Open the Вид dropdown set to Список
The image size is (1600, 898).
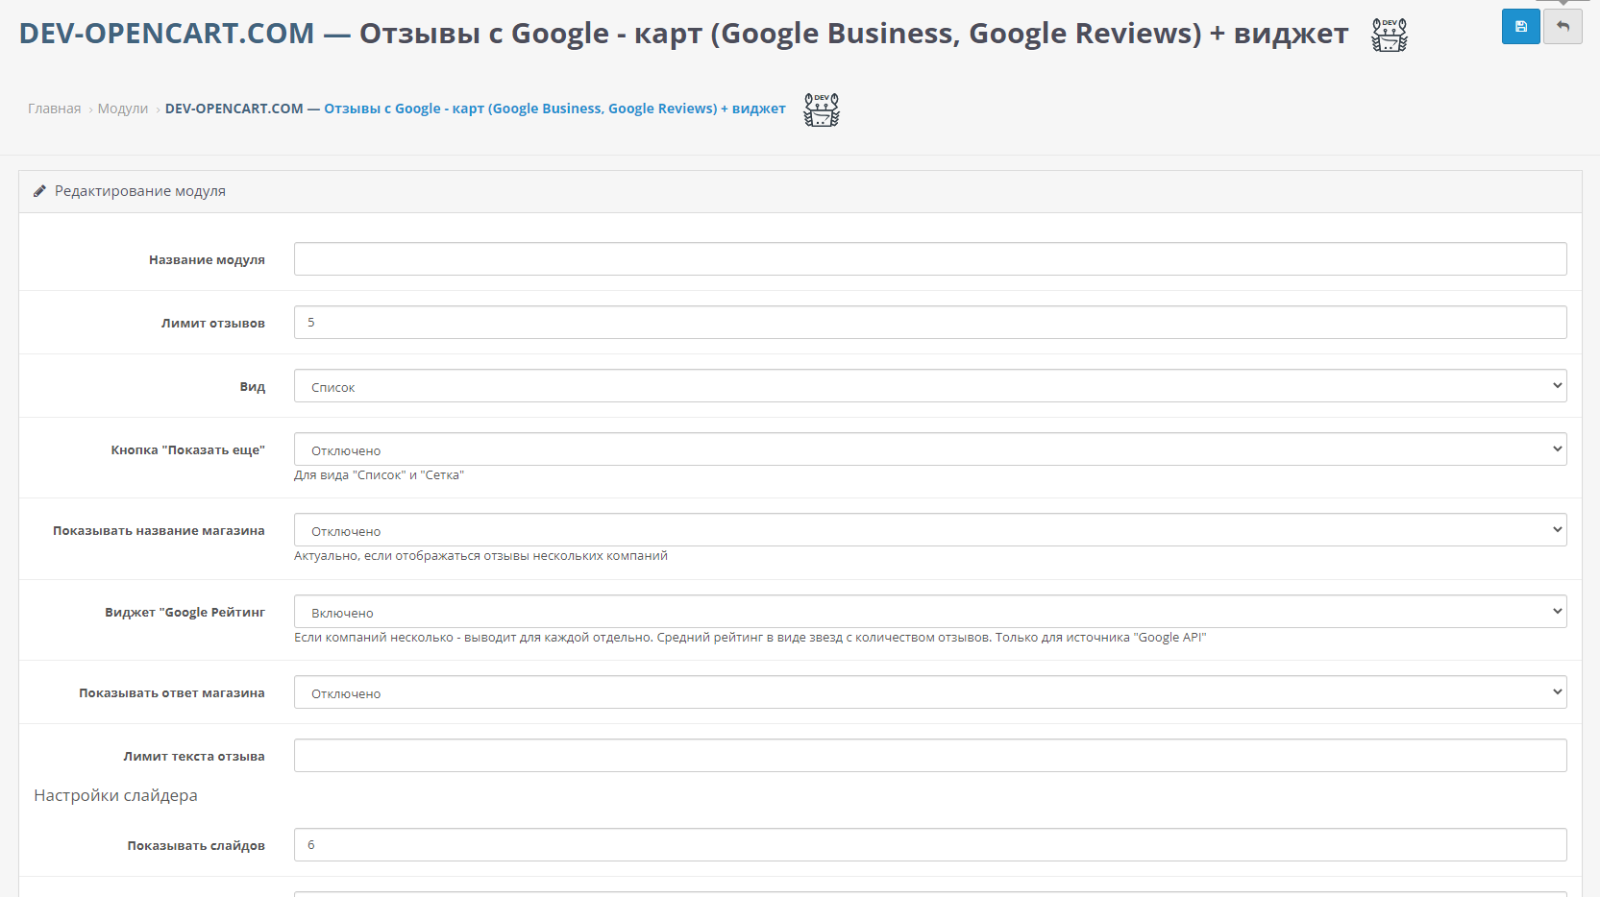[x=930, y=386]
